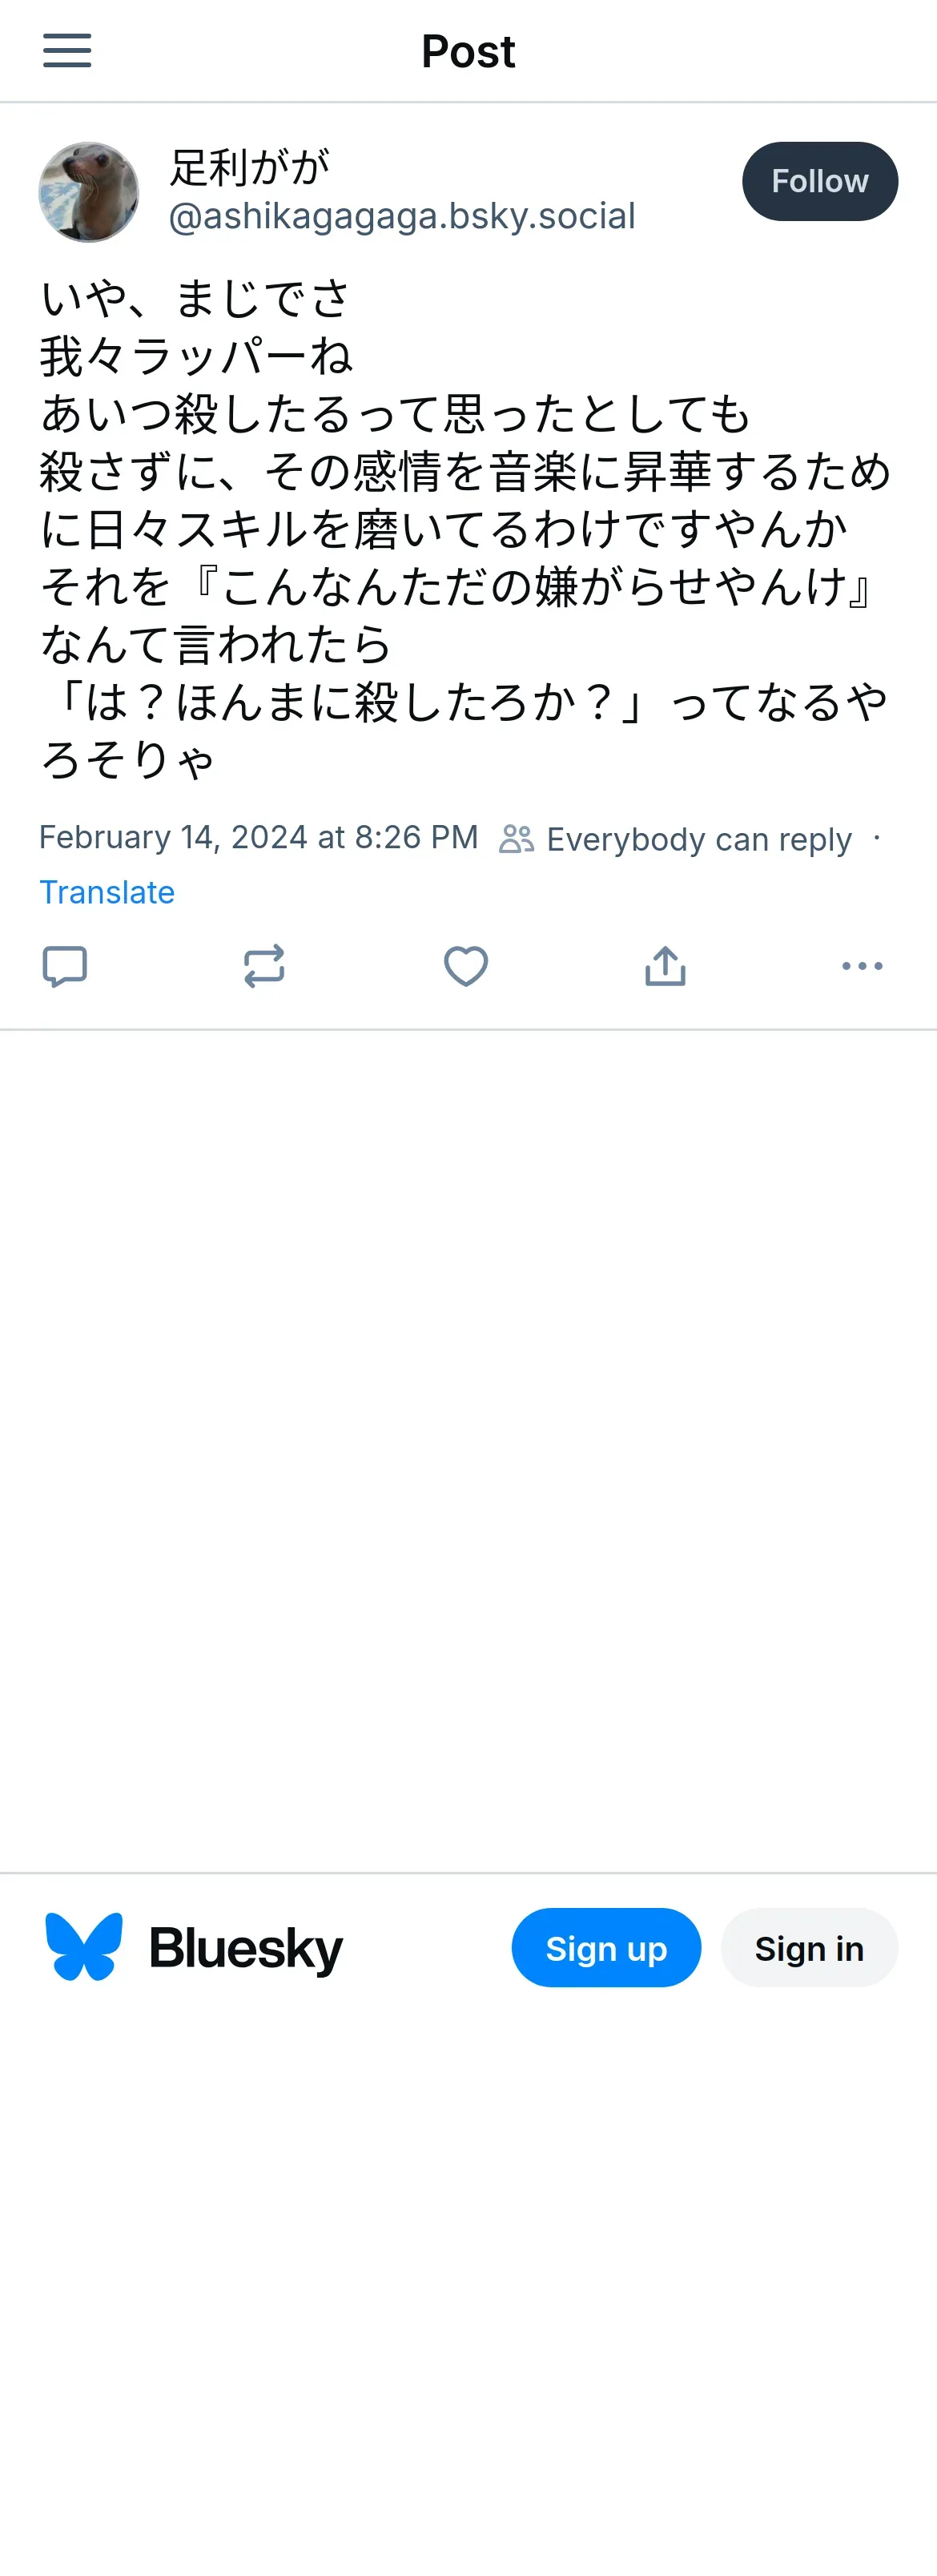This screenshot has height=2576, width=937.
Task: Open the Sign in page
Action: tap(809, 1948)
